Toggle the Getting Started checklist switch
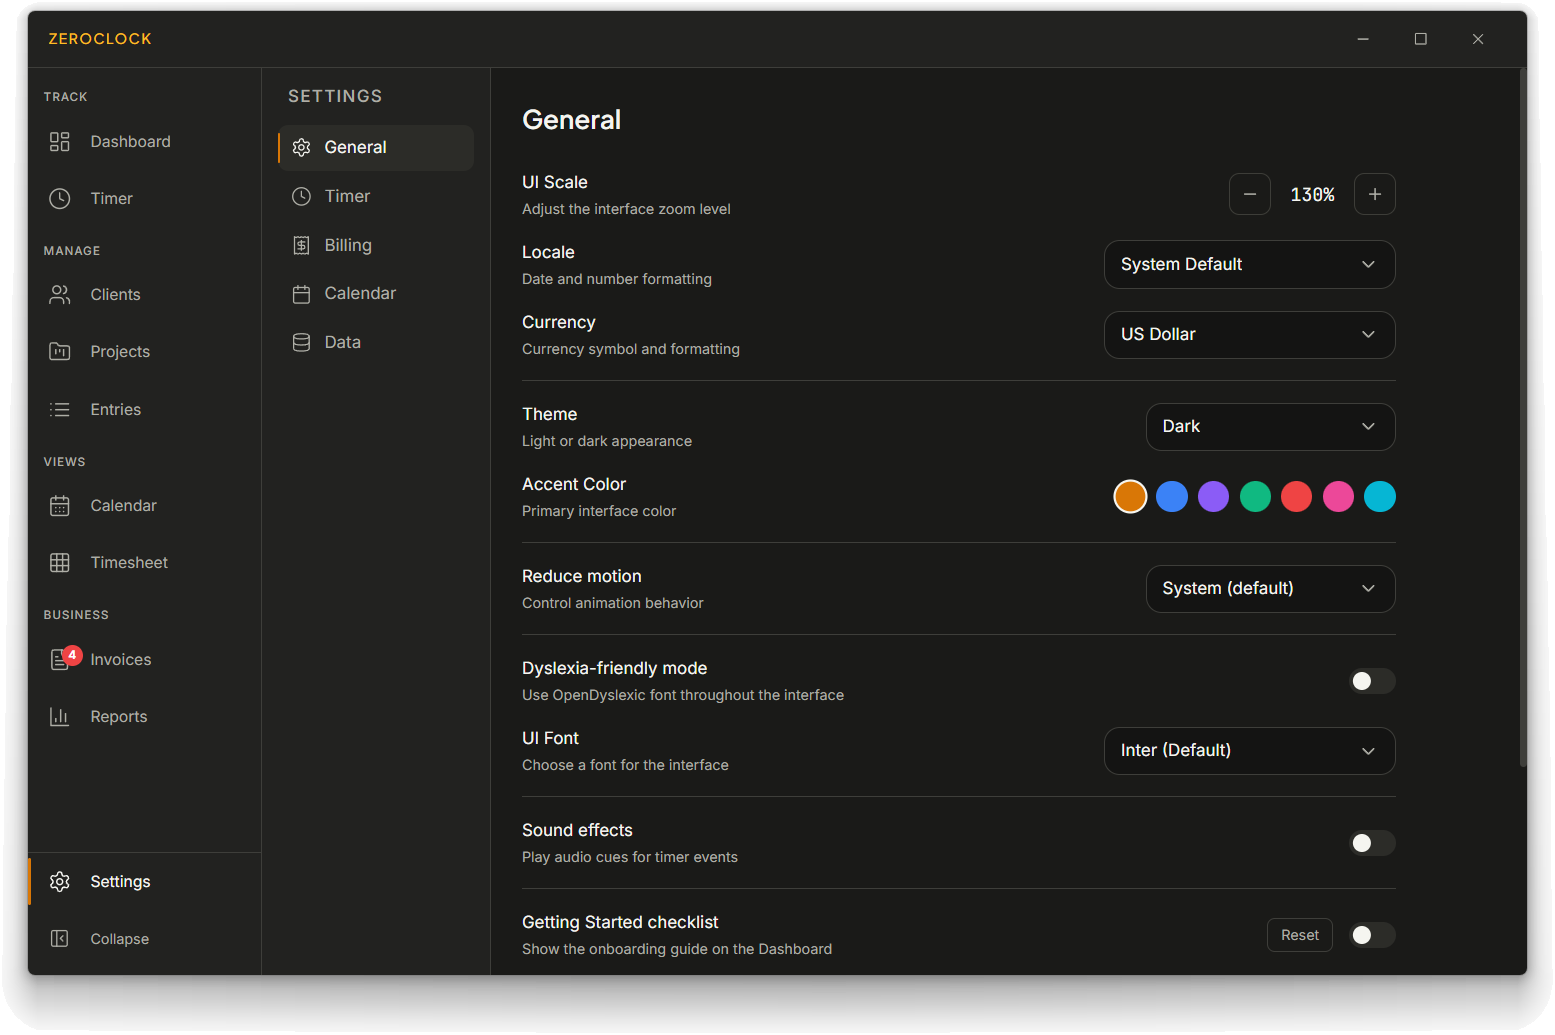 coord(1372,935)
